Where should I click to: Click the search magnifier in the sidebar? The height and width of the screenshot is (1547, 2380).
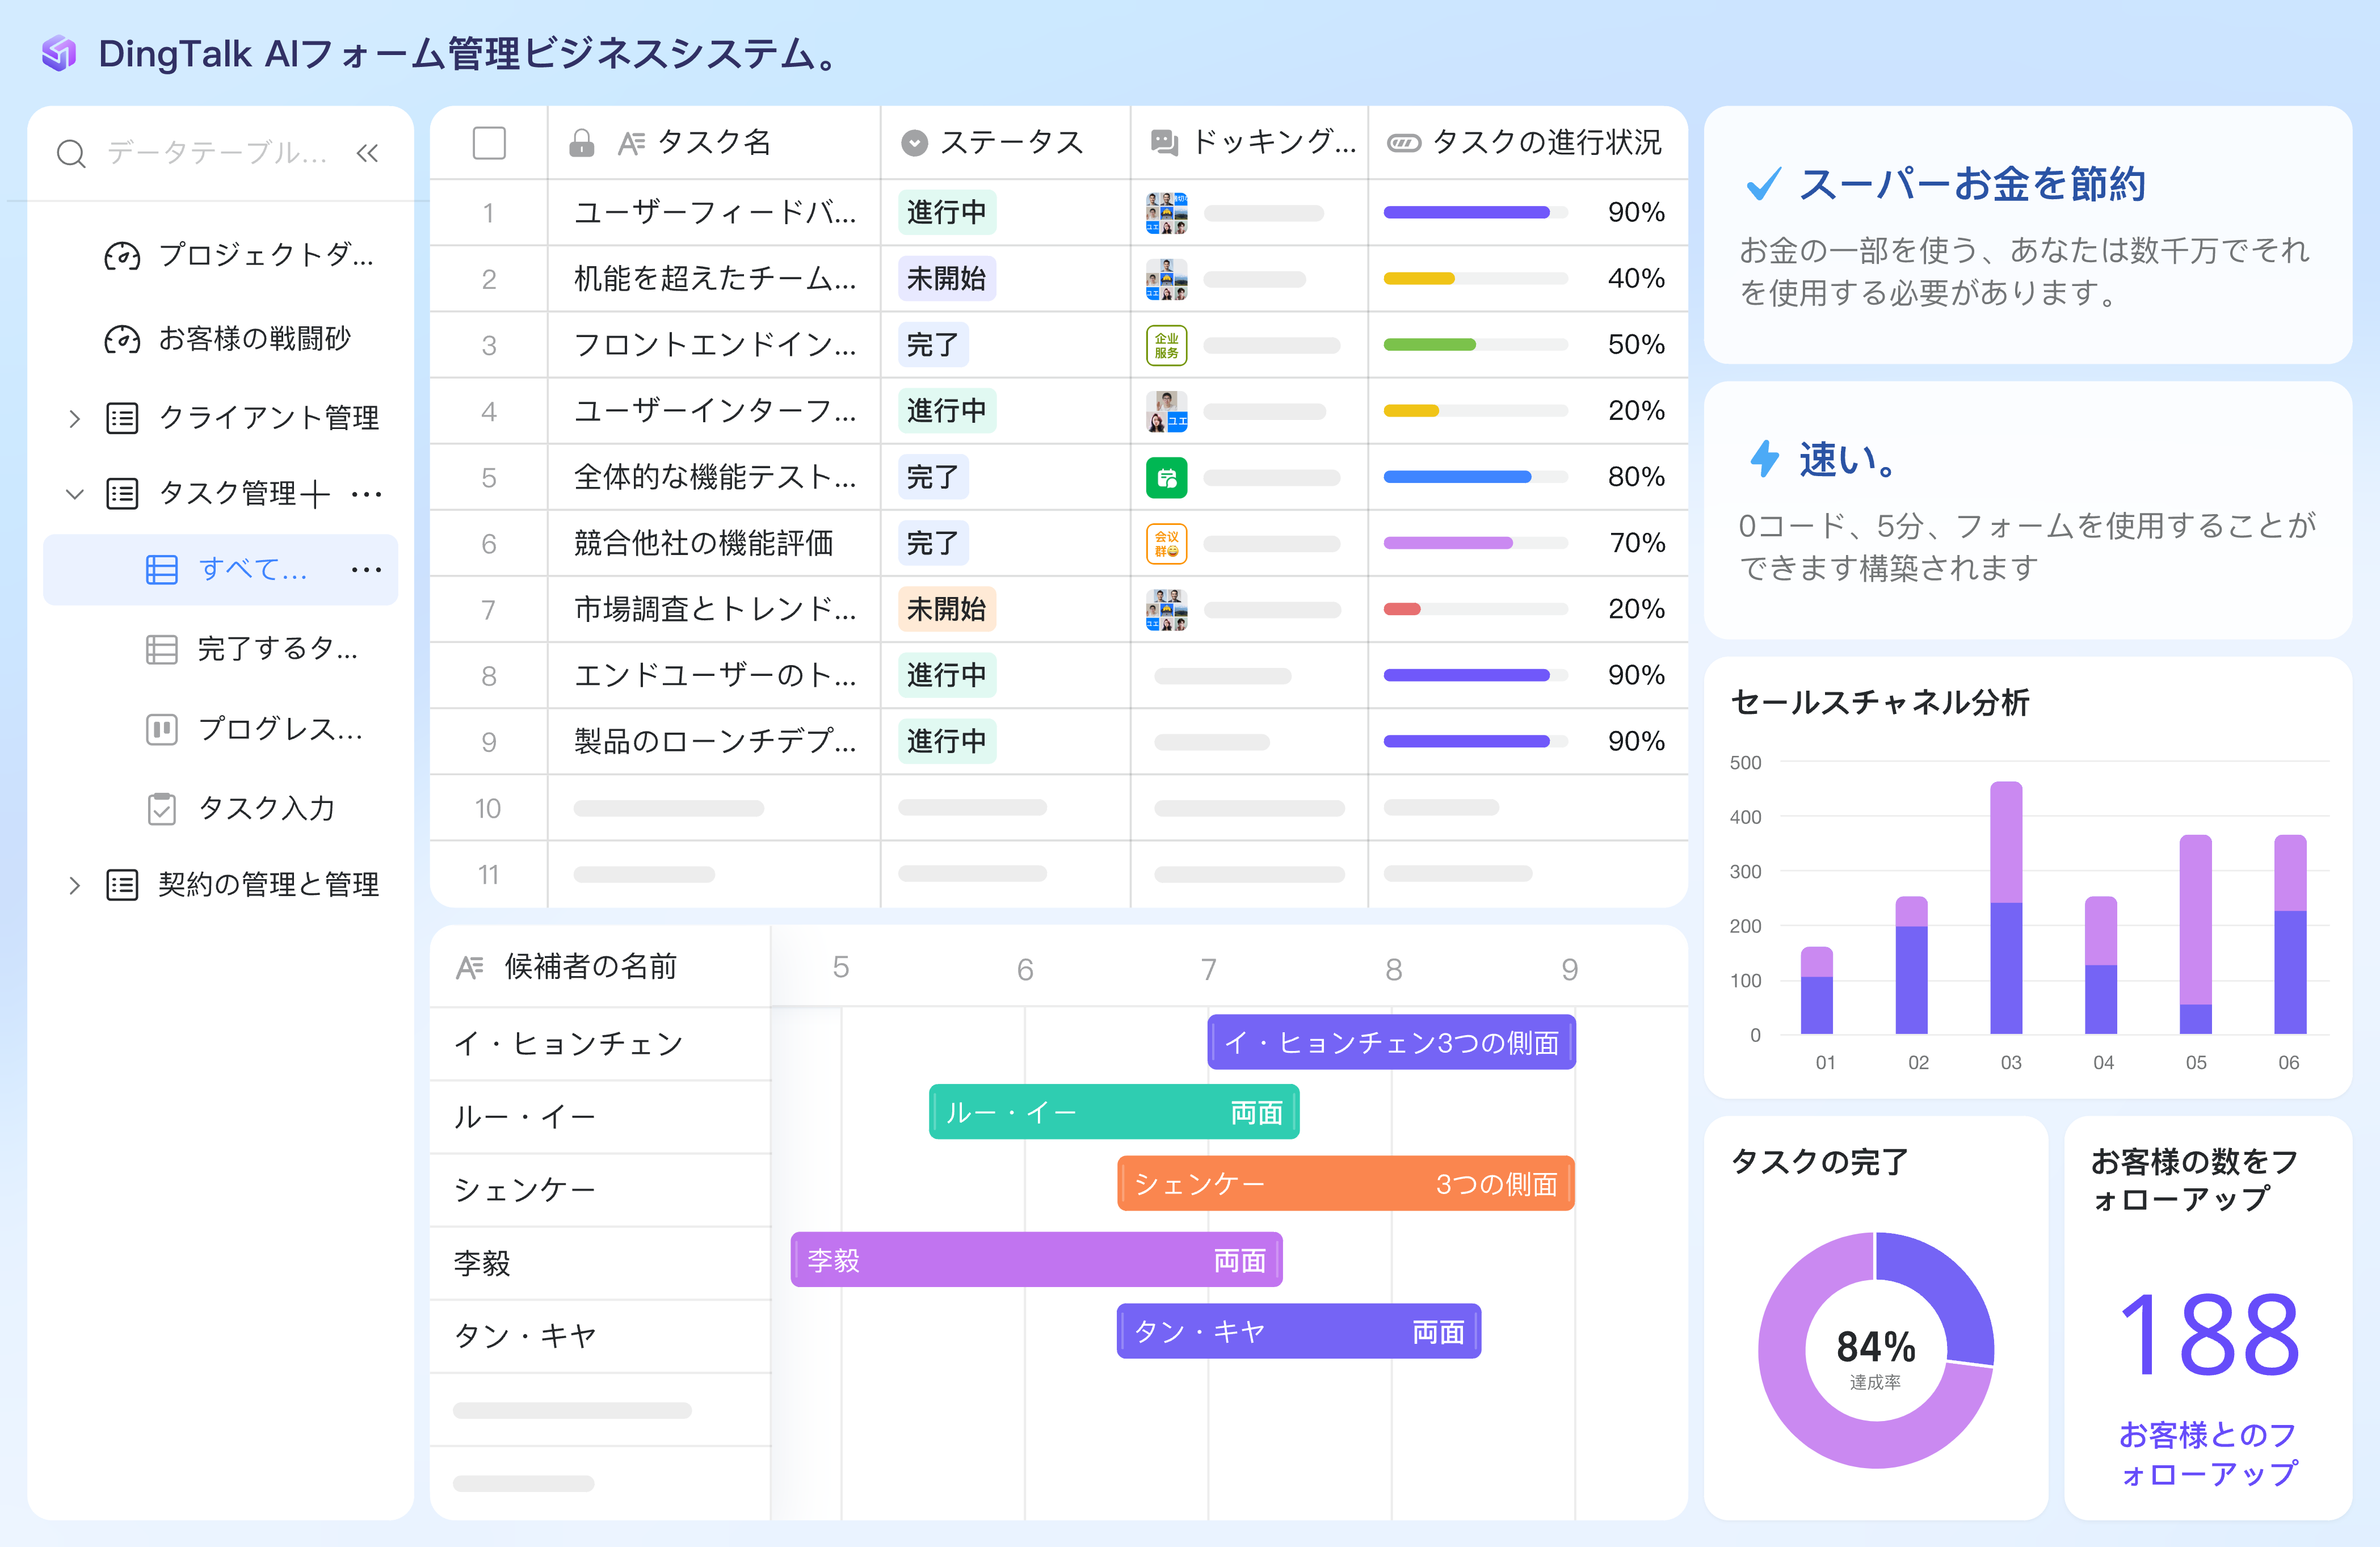[71, 153]
